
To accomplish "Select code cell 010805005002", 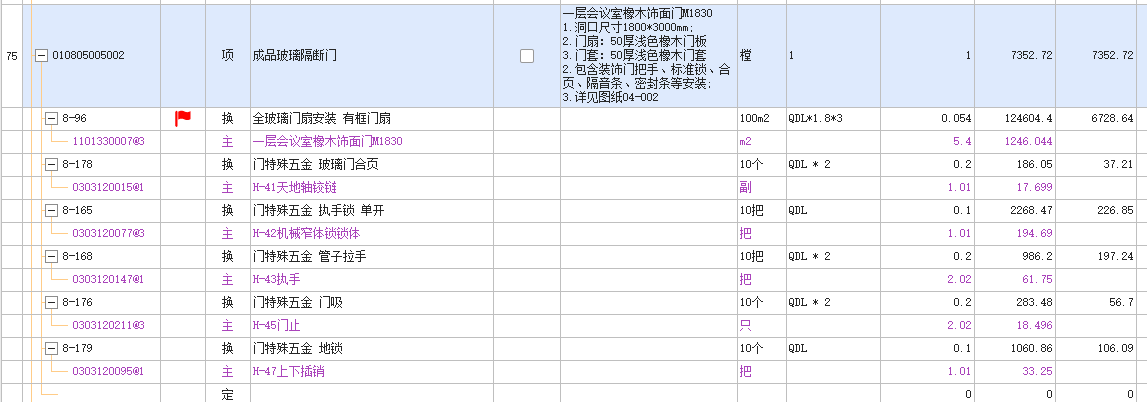I will [88, 56].
